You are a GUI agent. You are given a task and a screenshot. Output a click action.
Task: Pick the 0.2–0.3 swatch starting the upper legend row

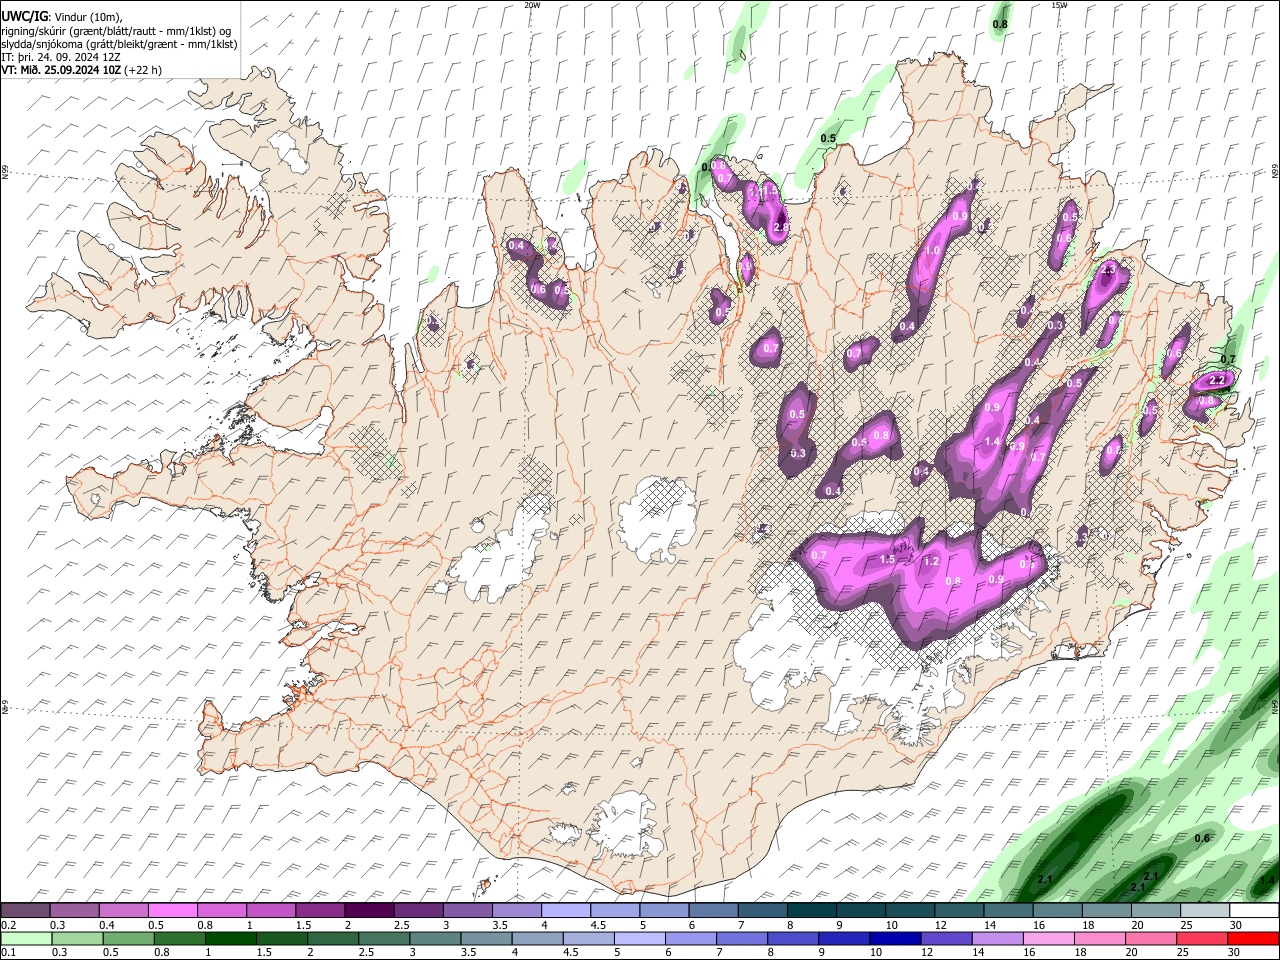26,911
